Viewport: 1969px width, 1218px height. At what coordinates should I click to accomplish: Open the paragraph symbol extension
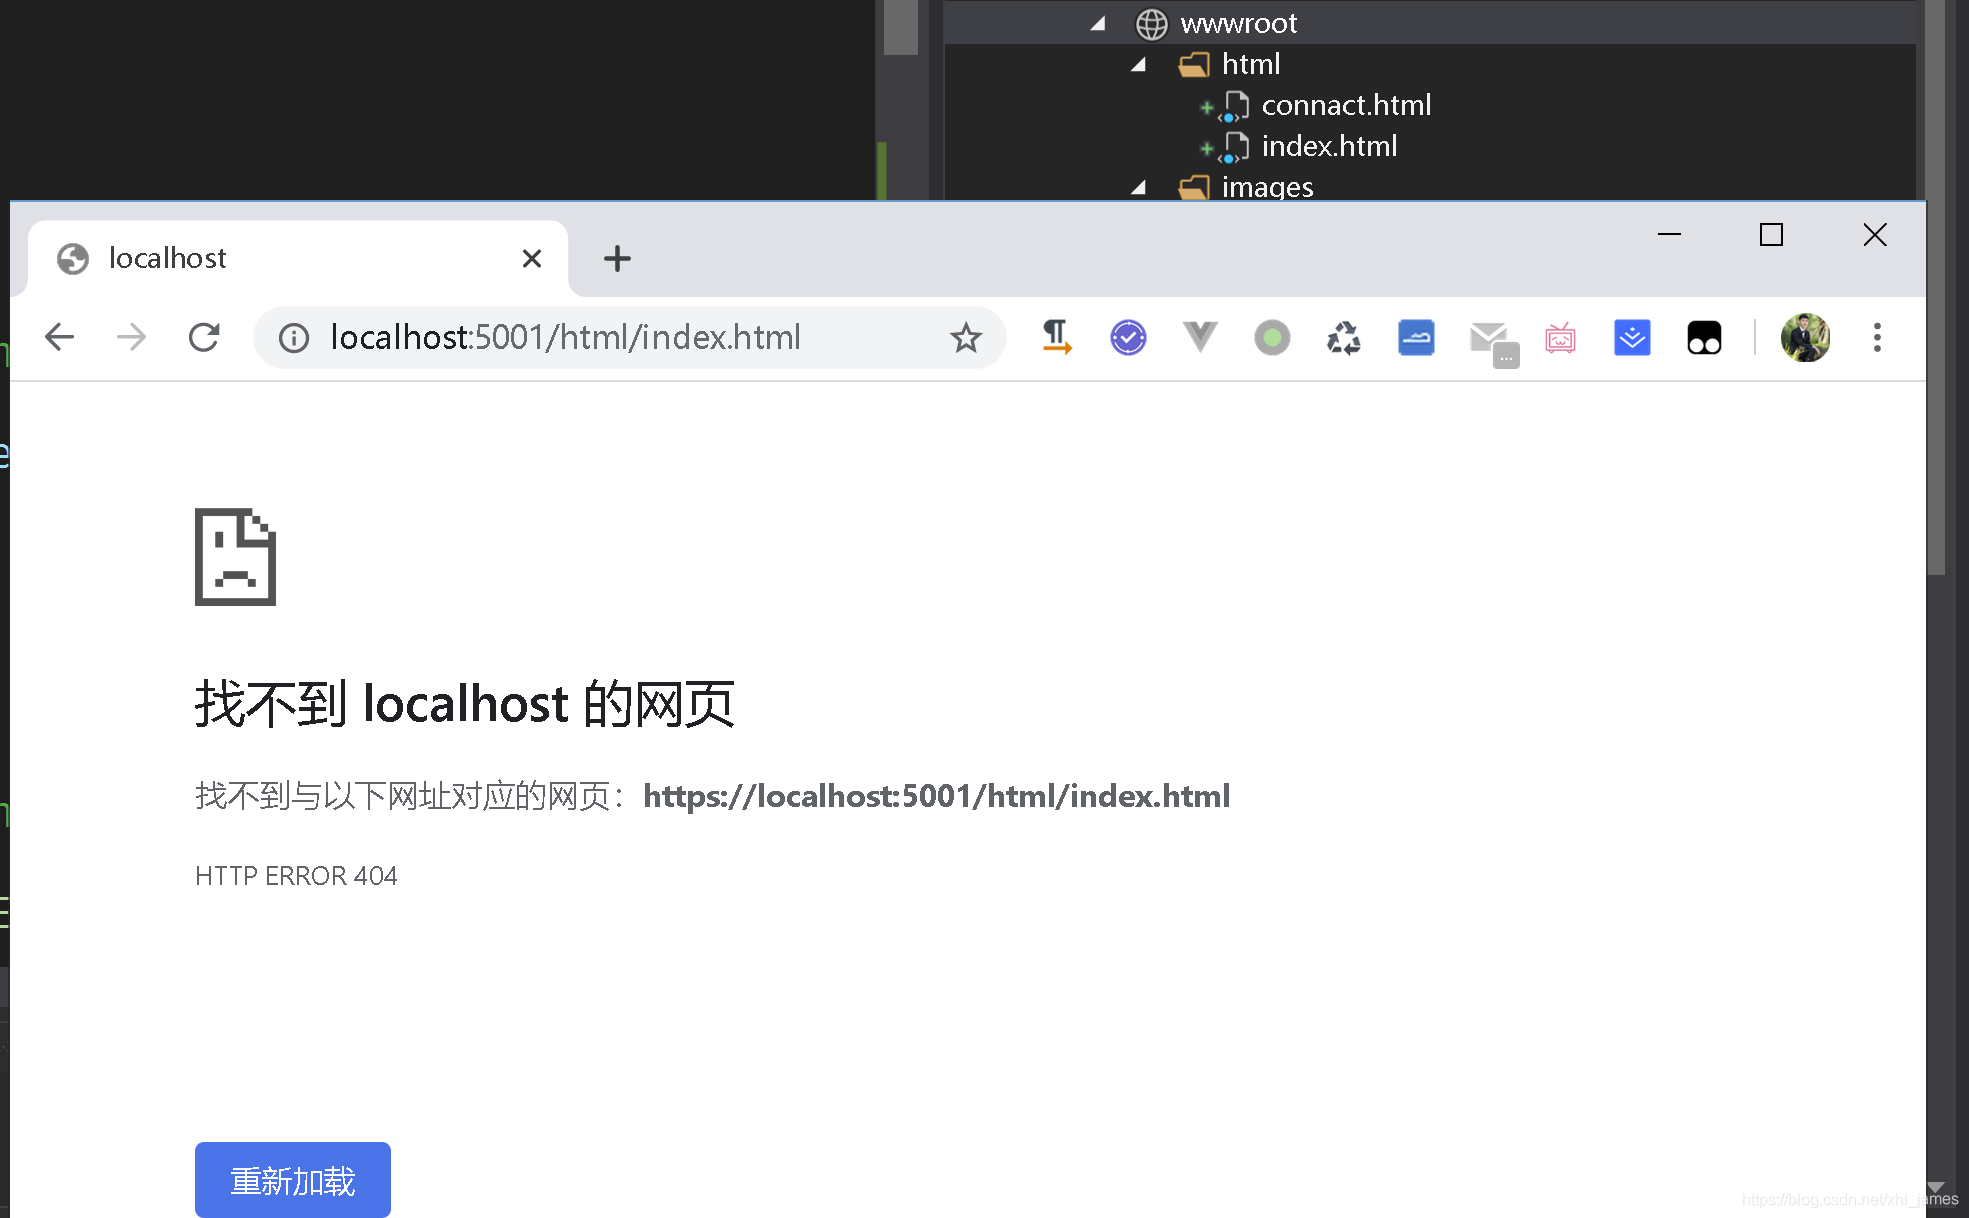pyautogui.click(x=1056, y=337)
